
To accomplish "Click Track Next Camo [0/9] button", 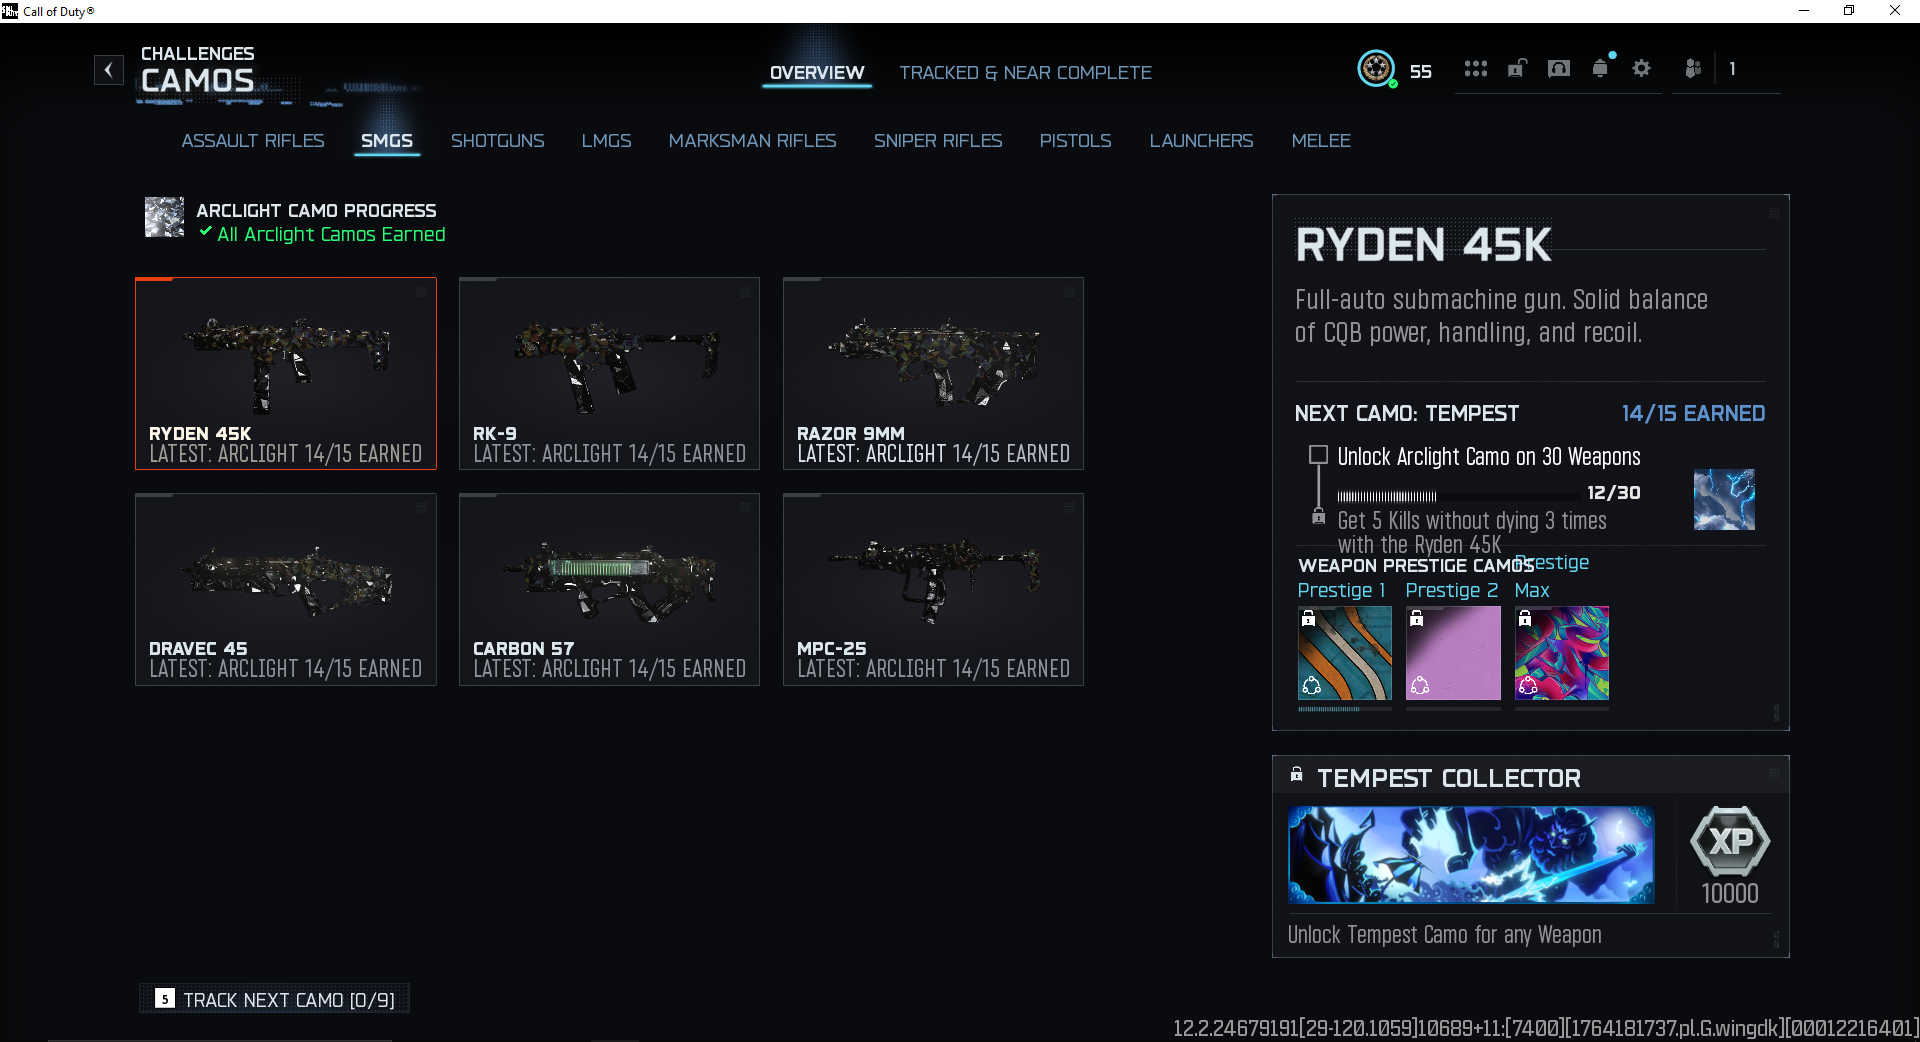I will [274, 999].
